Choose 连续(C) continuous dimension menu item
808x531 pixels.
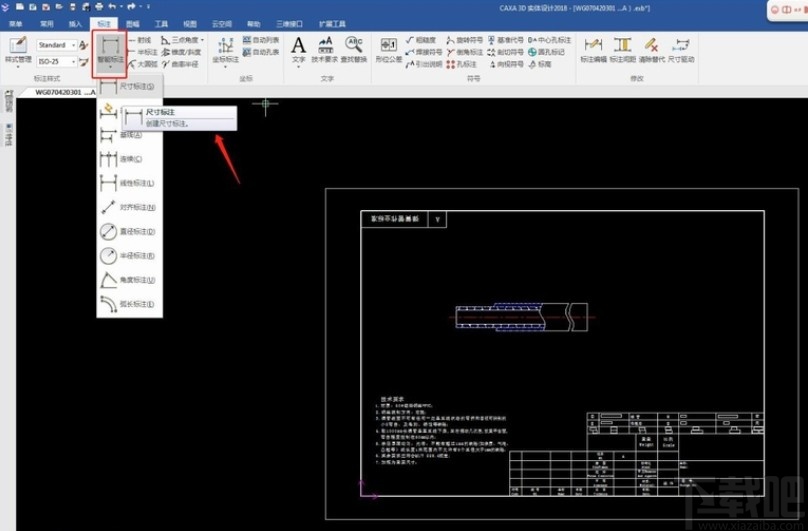tap(129, 159)
